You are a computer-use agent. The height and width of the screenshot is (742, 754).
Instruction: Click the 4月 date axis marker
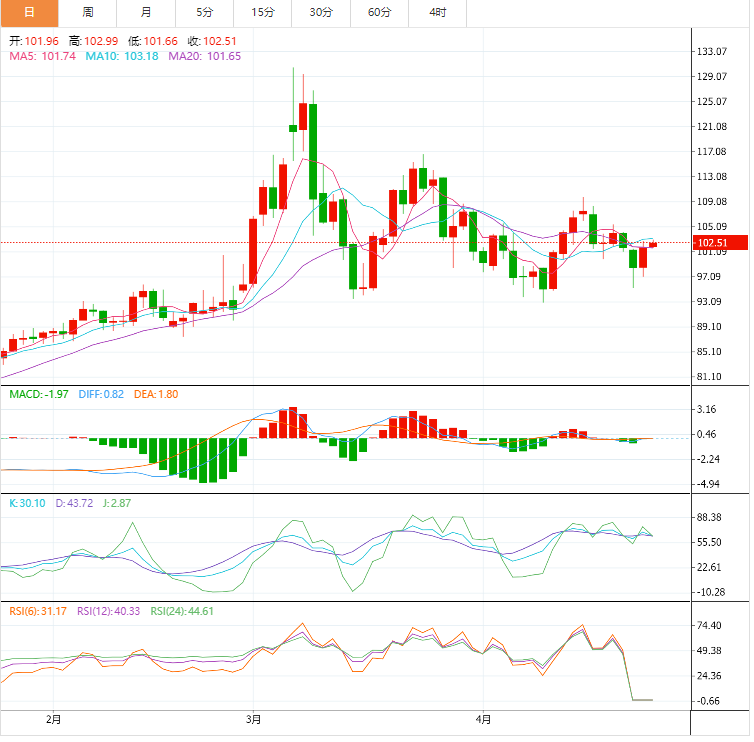(483, 720)
